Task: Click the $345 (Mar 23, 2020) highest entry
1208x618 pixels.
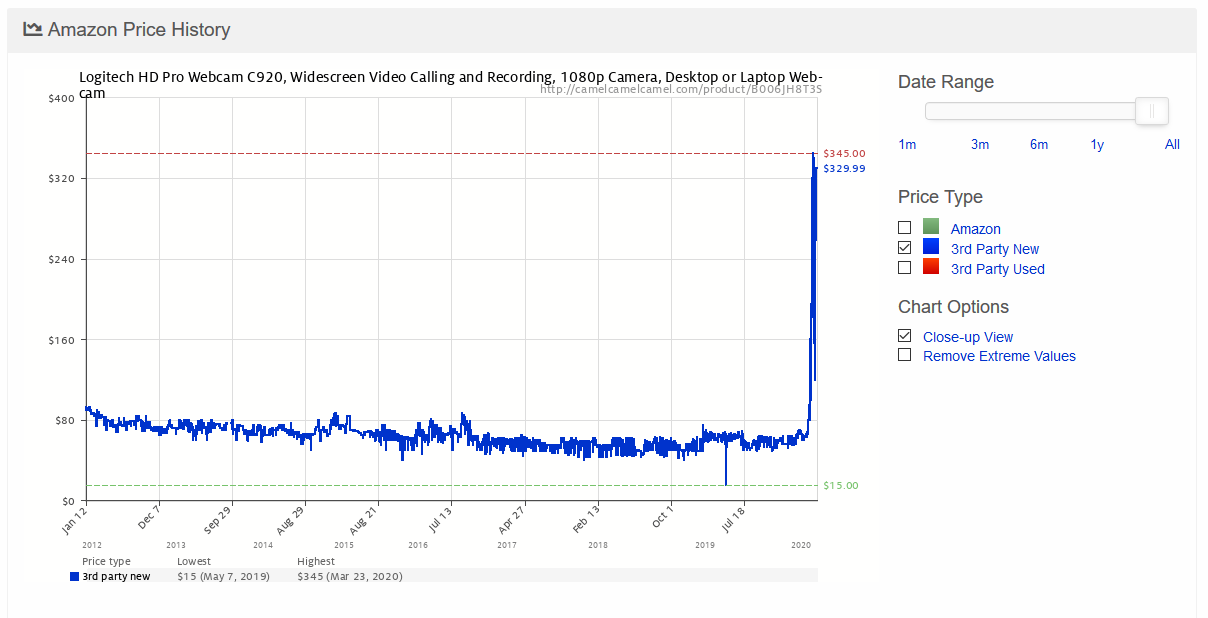Action: click(x=350, y=576)
